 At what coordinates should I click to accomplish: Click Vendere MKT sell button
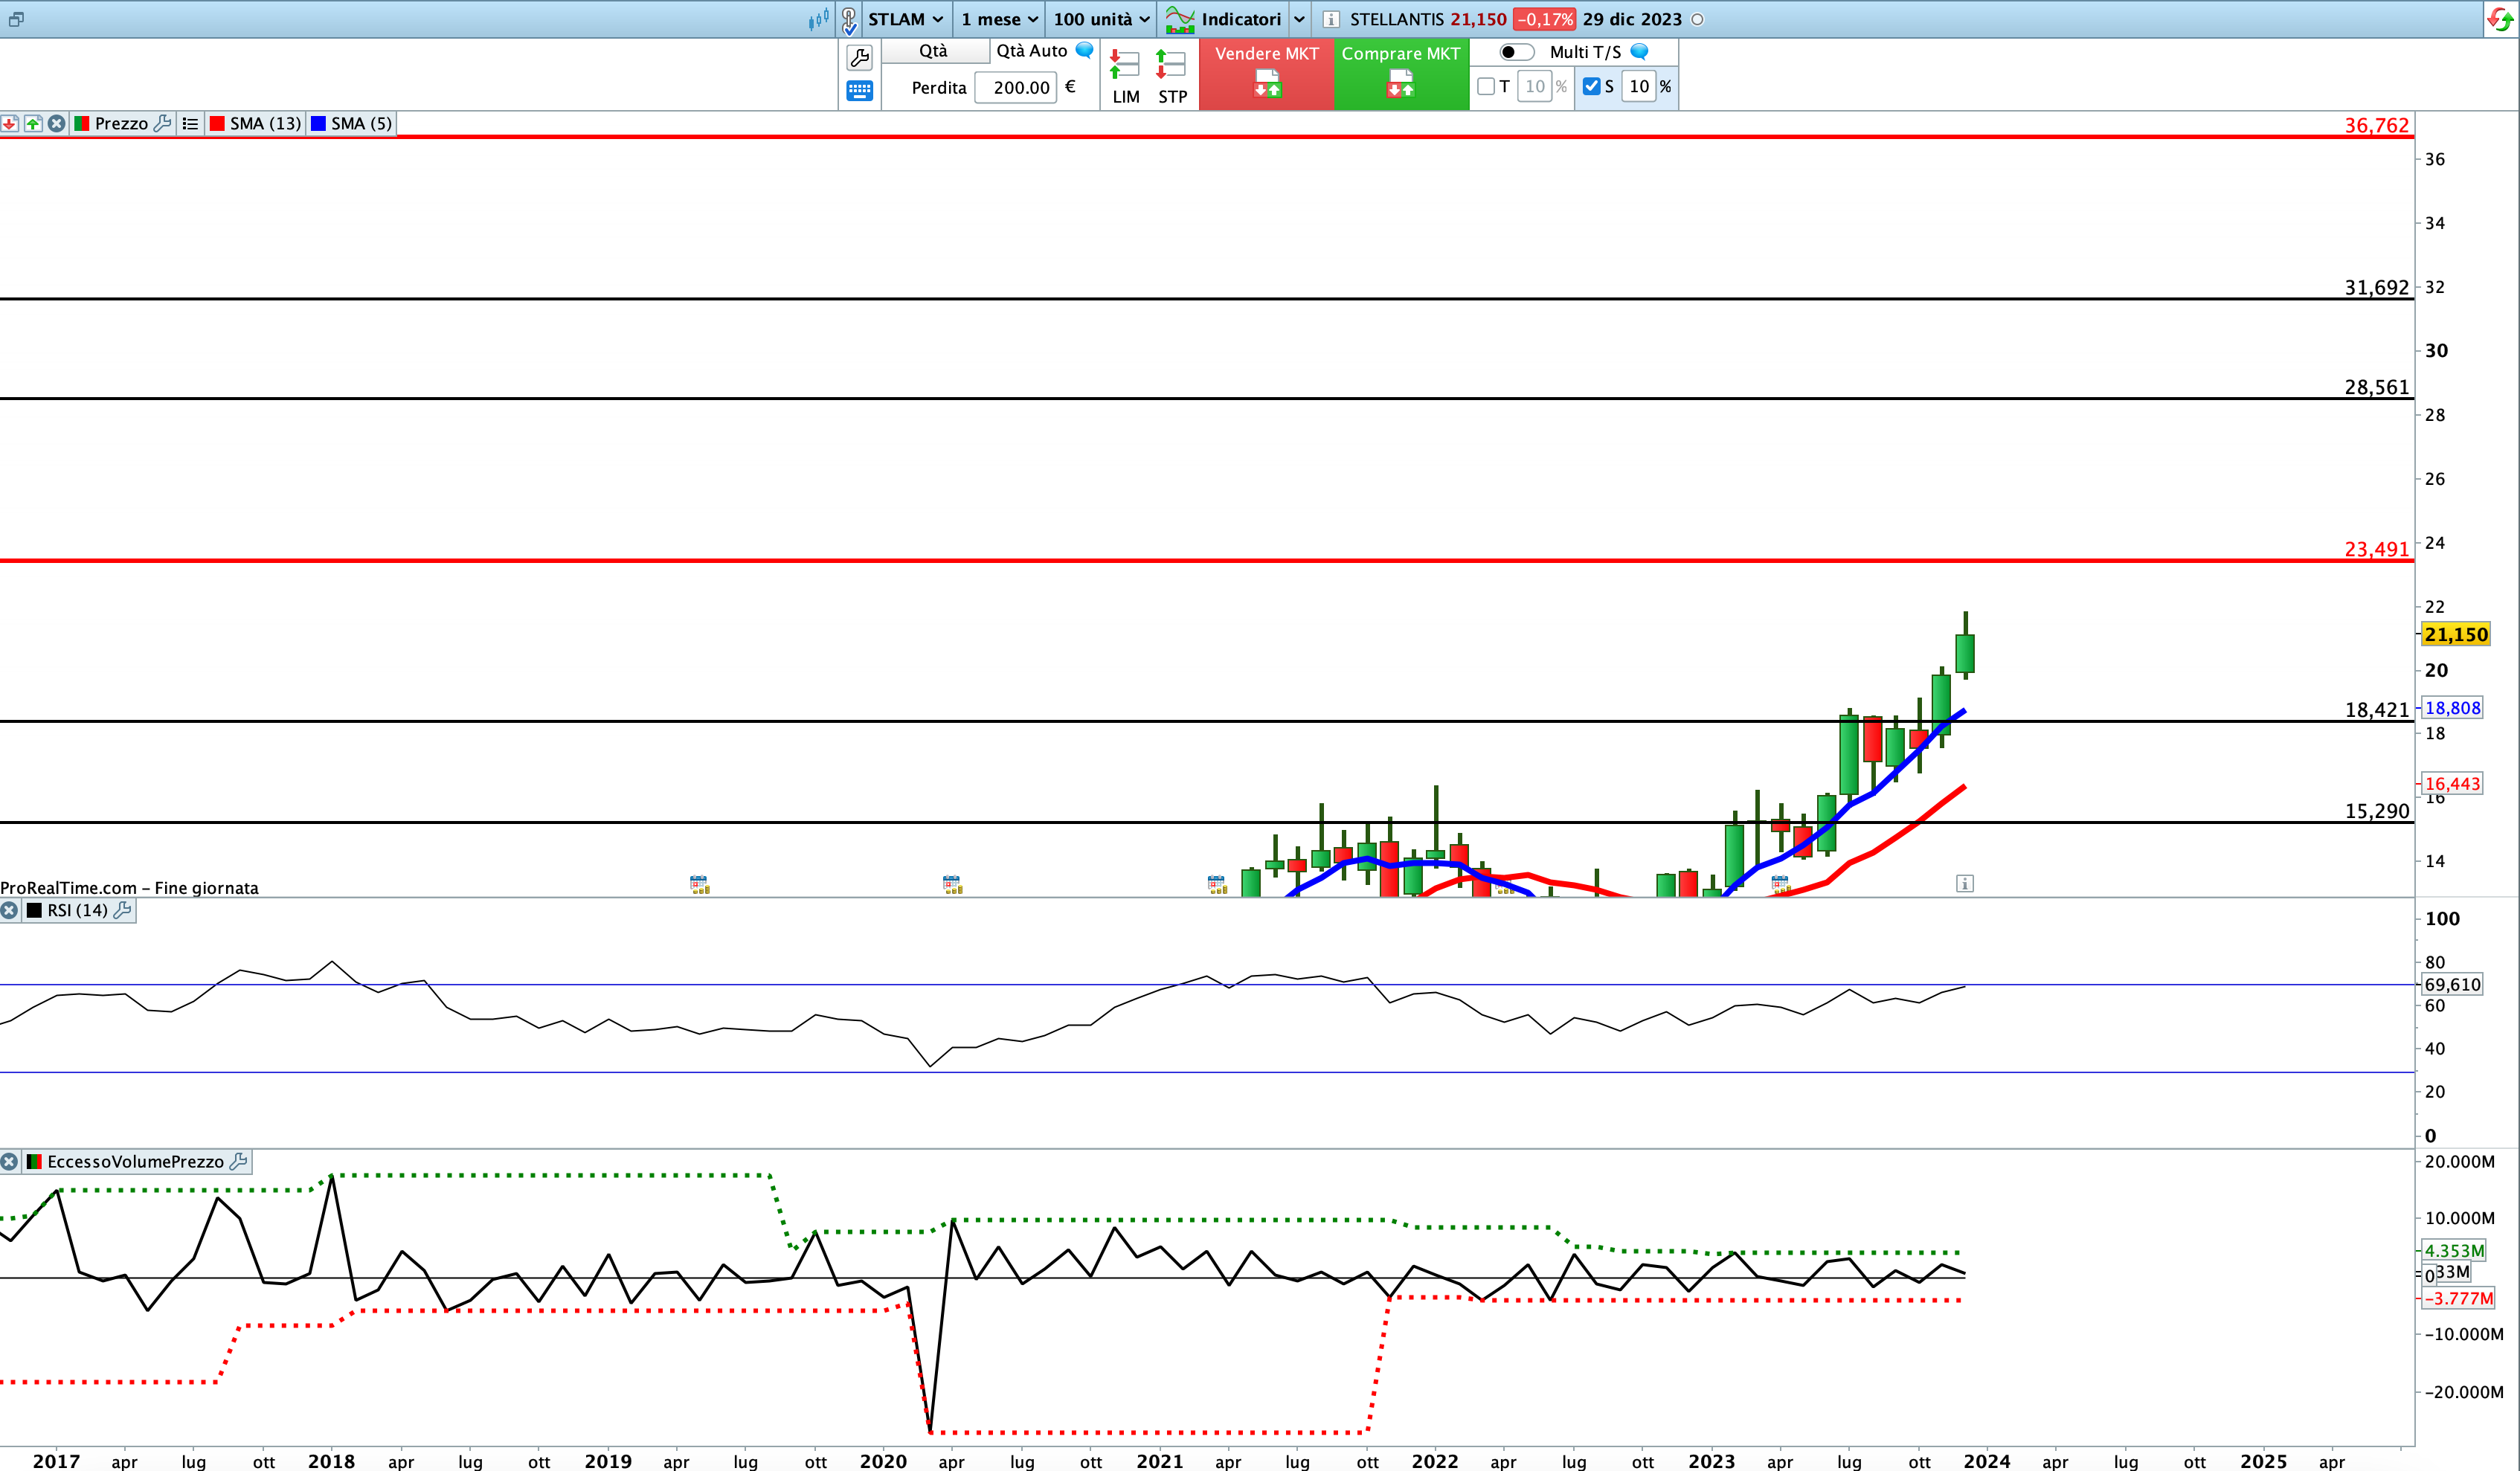point(1266,73)
